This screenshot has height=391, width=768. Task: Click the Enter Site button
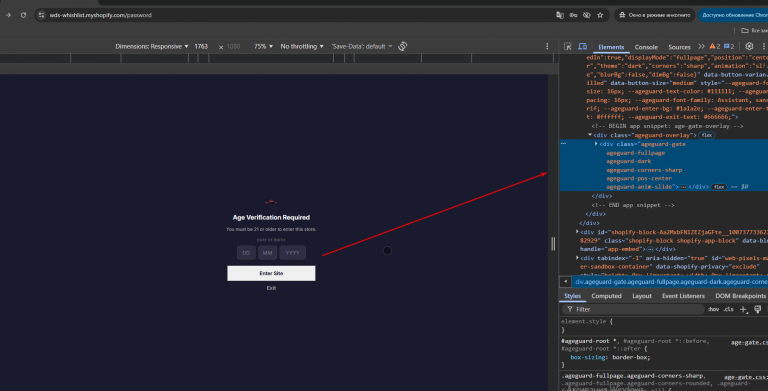[271, 273]
